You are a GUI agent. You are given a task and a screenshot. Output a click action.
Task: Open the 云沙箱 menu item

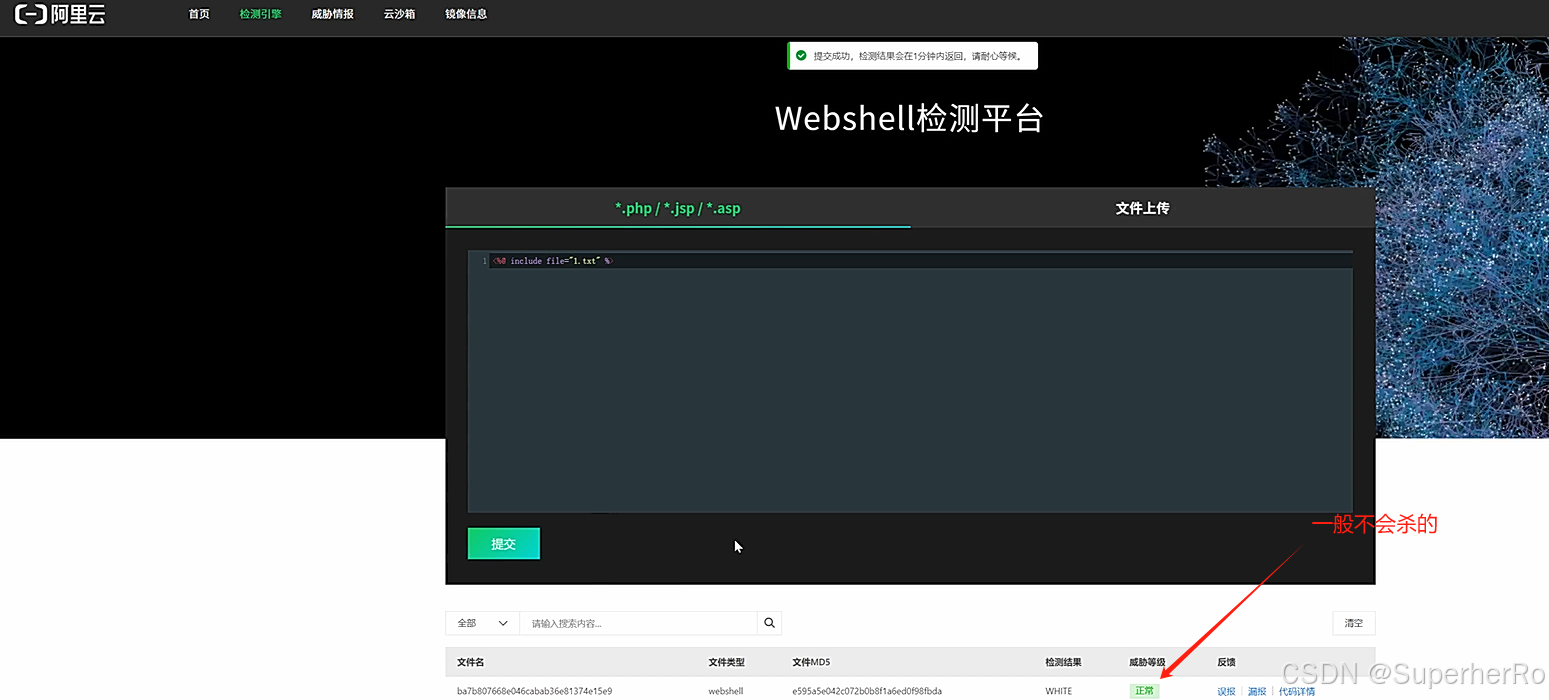[x=399, y=14]
